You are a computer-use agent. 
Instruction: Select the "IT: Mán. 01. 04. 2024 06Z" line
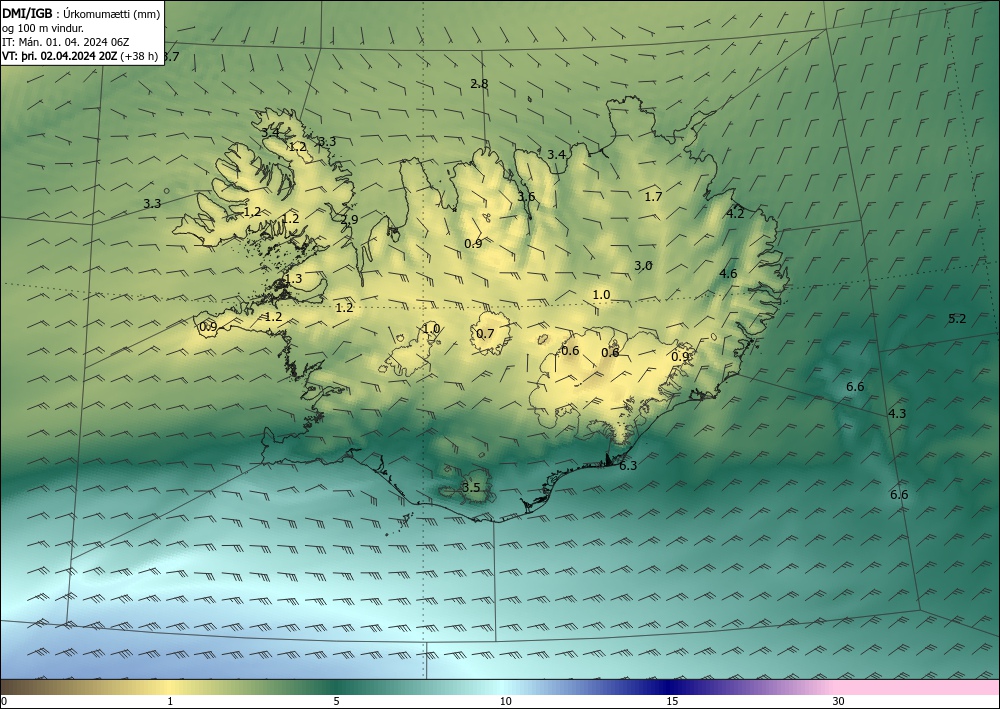[x=66, y=42]
